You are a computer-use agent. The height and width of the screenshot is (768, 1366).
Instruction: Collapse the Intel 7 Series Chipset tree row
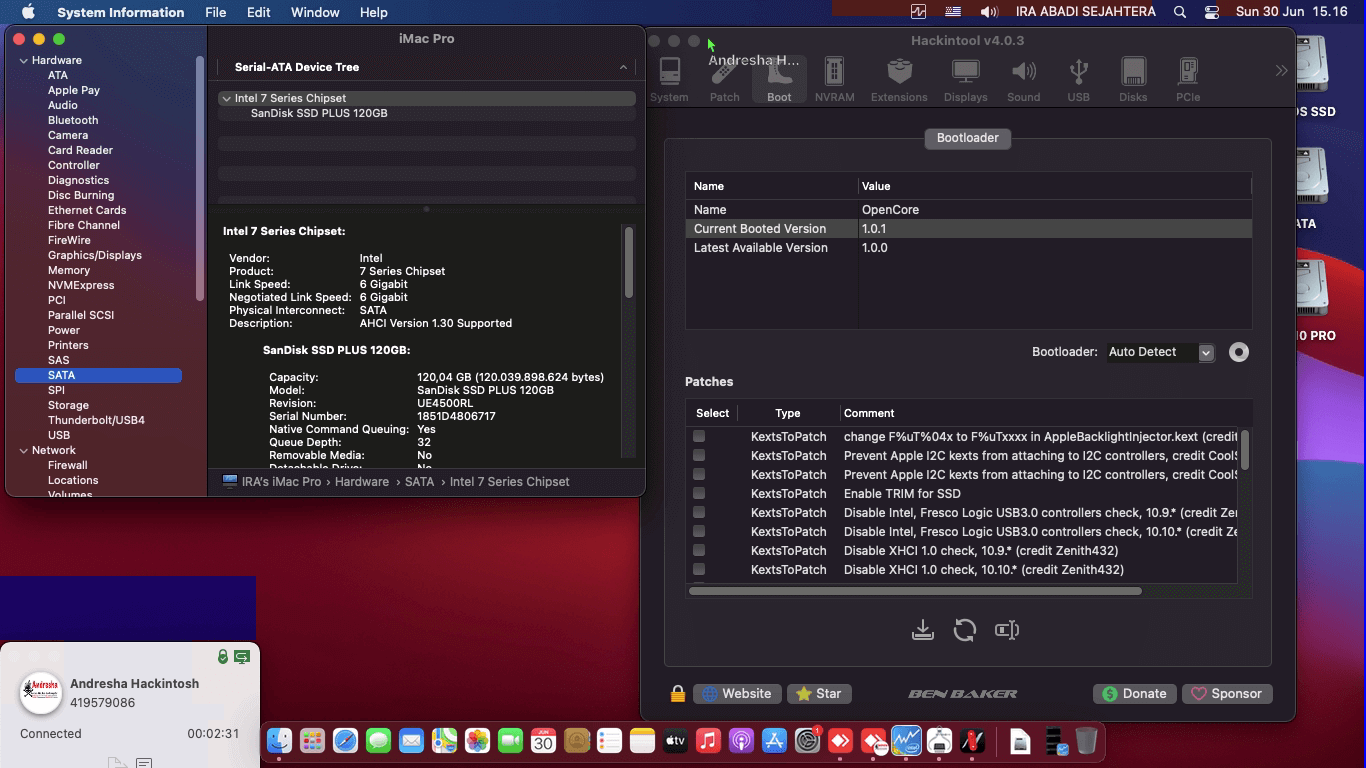pos(226,98)
